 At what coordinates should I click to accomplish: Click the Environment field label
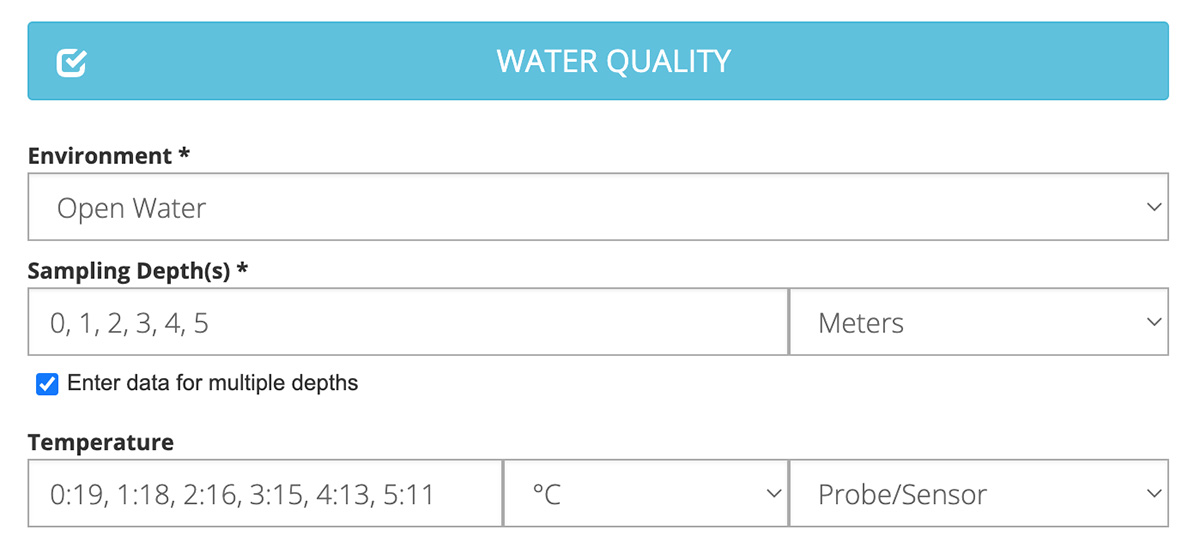(100, 156)
